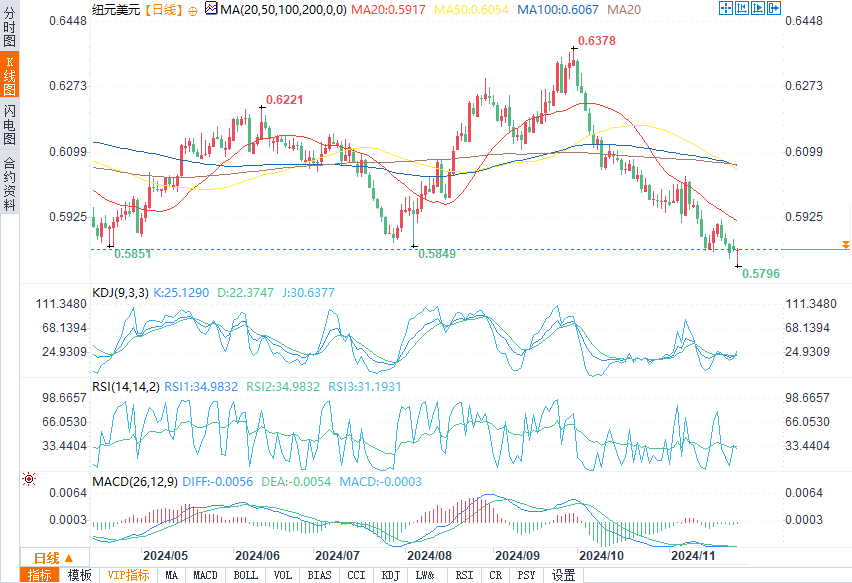This screenshot has height=583, width=852.
Task: Click the RSI1:34.9832 value
Action: 201,387
